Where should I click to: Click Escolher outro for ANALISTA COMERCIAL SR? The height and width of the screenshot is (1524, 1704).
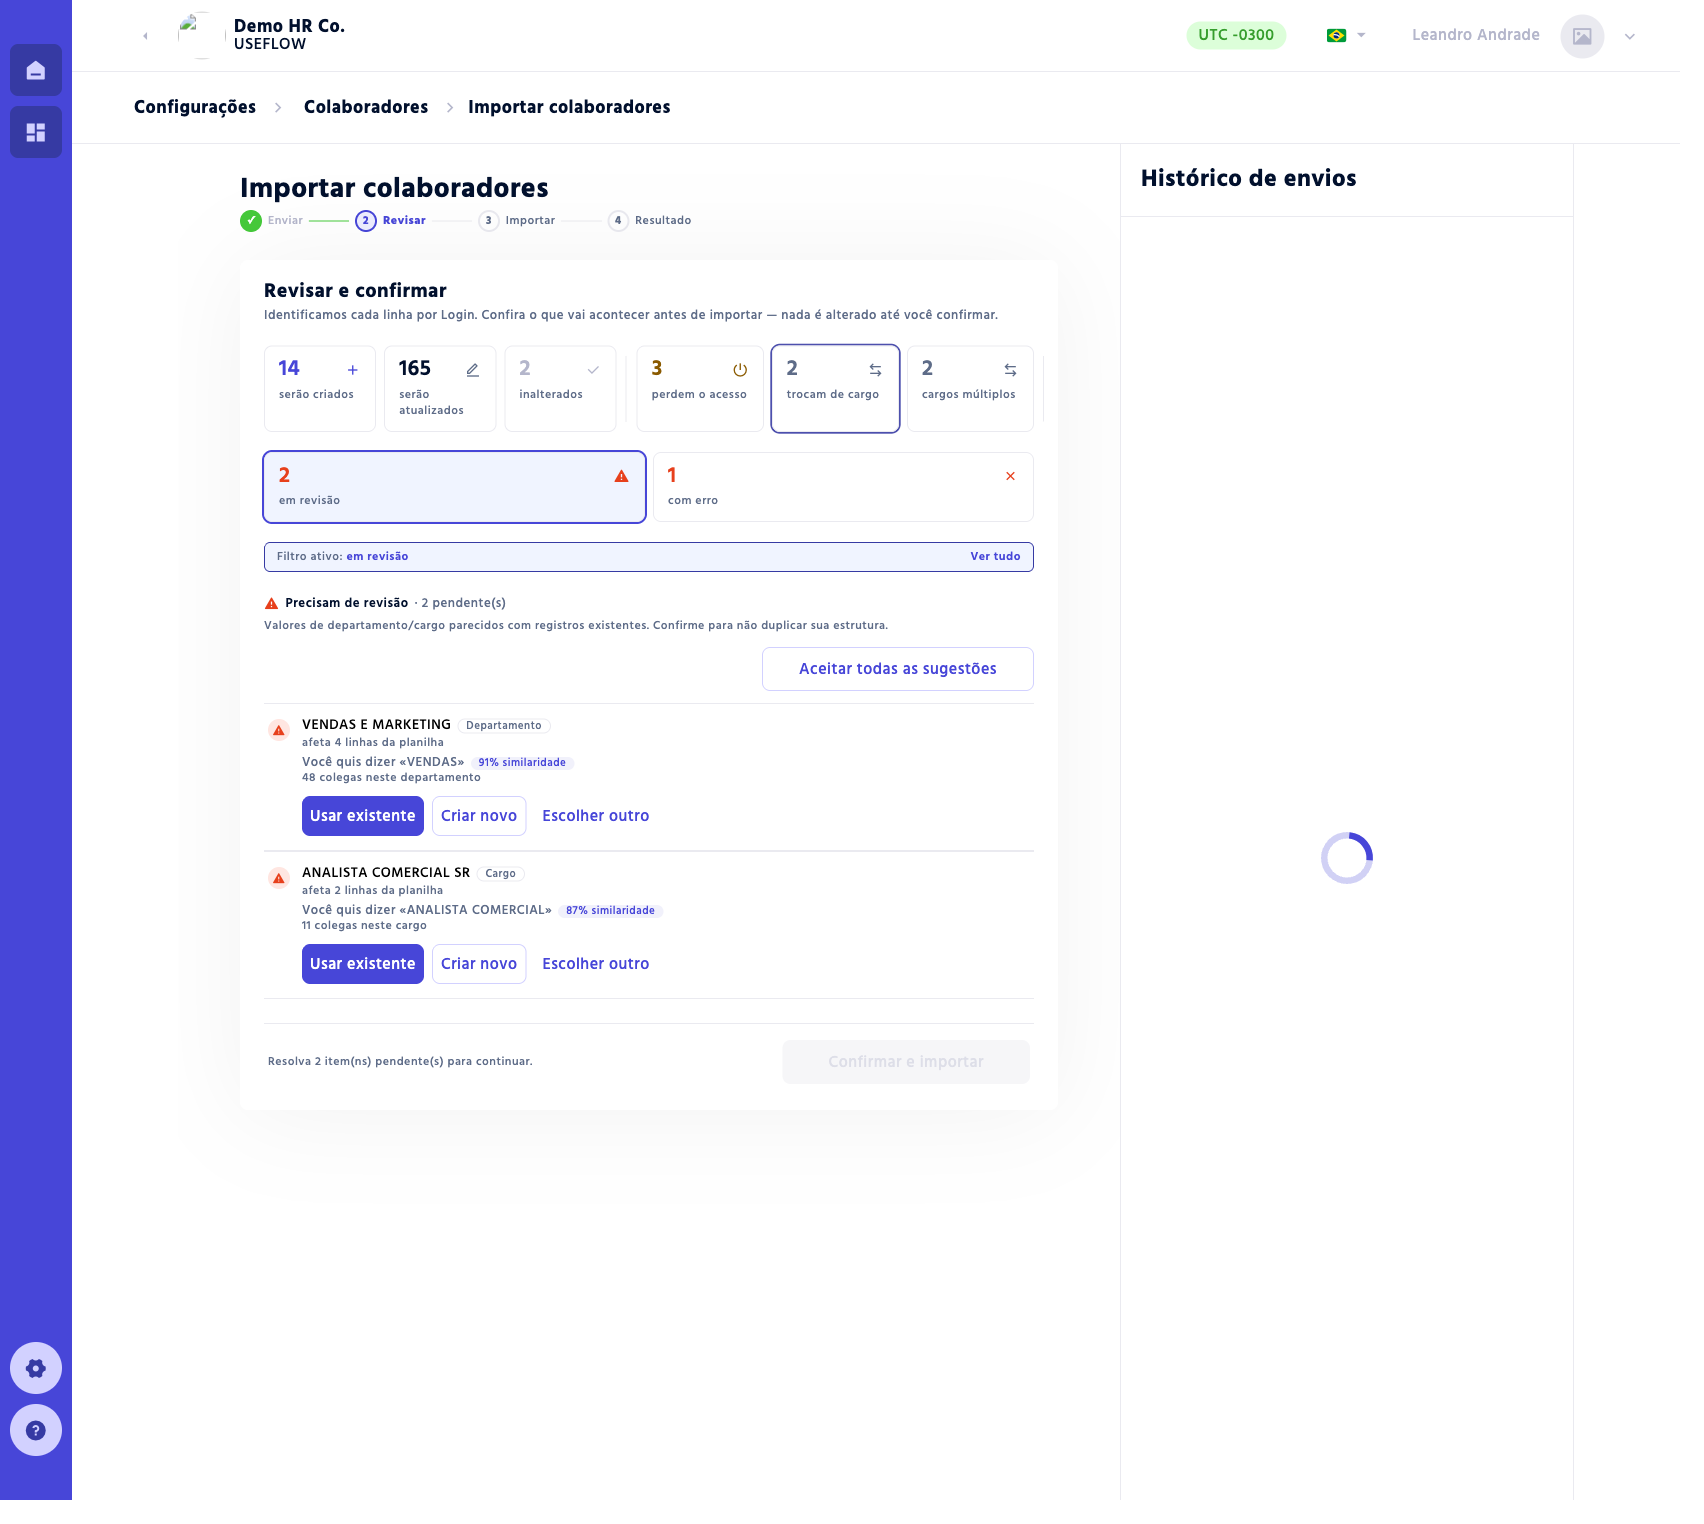pos(596,964)
